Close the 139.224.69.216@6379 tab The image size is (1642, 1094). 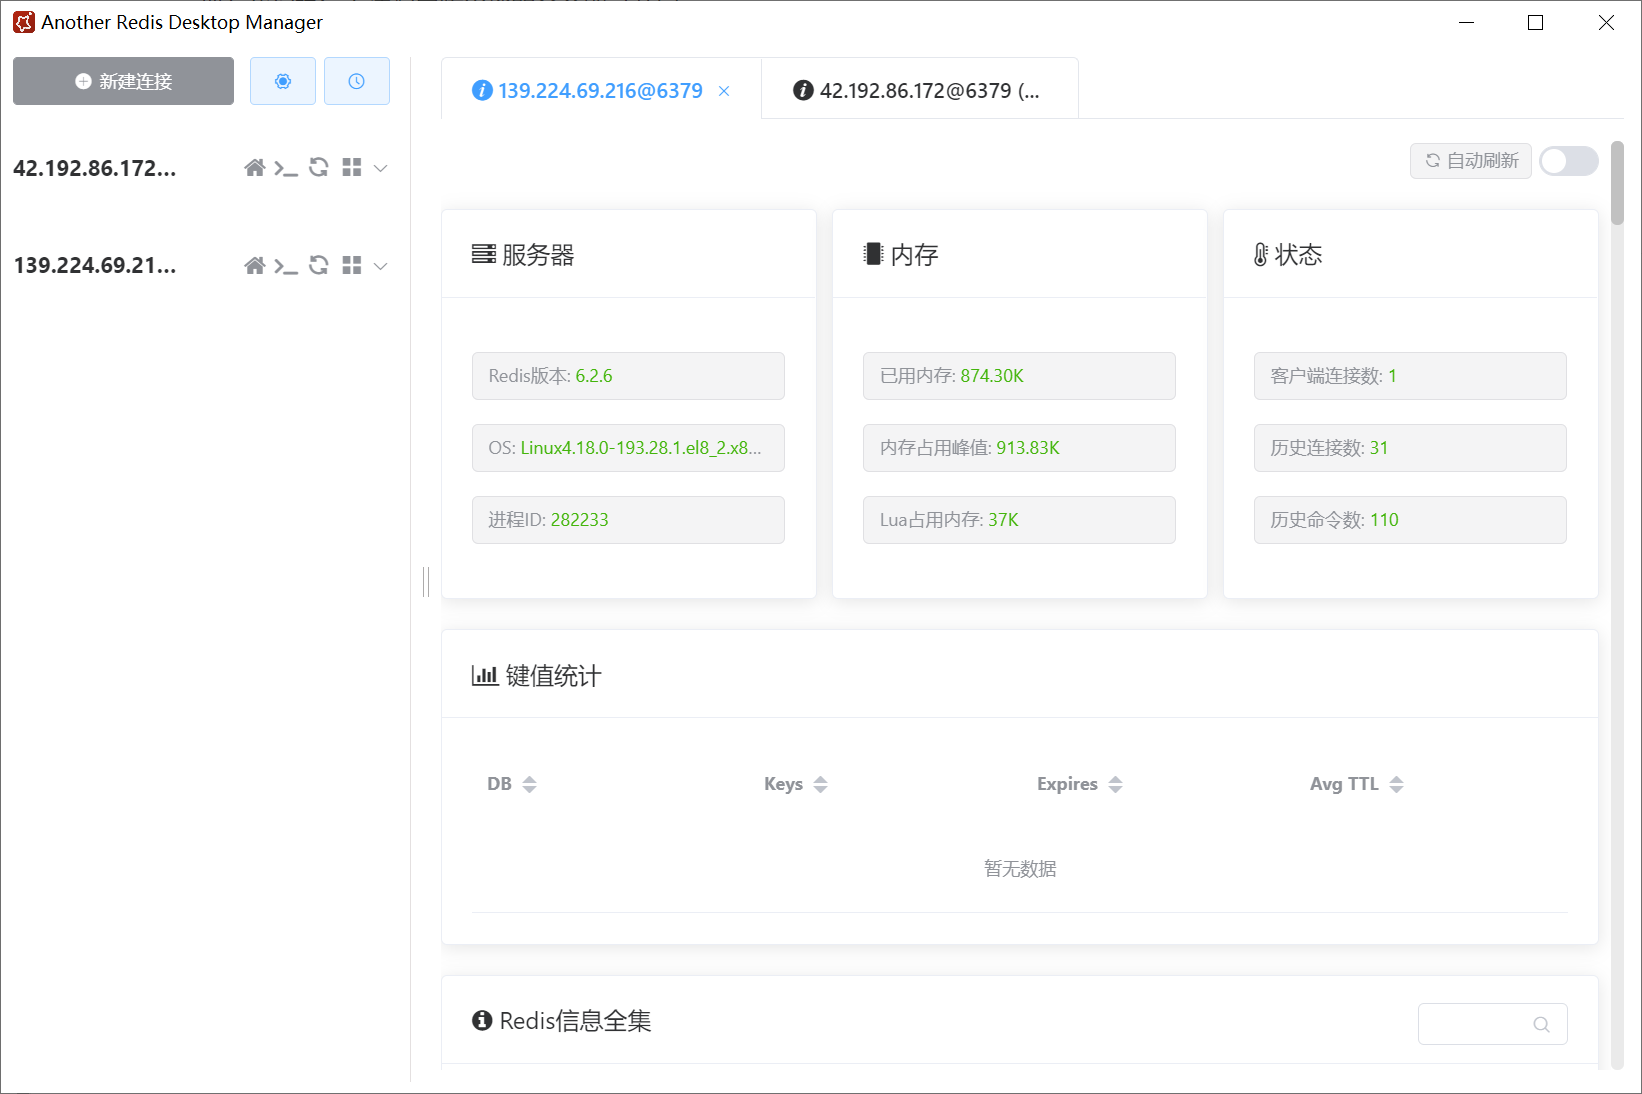(x=724, y=91)
